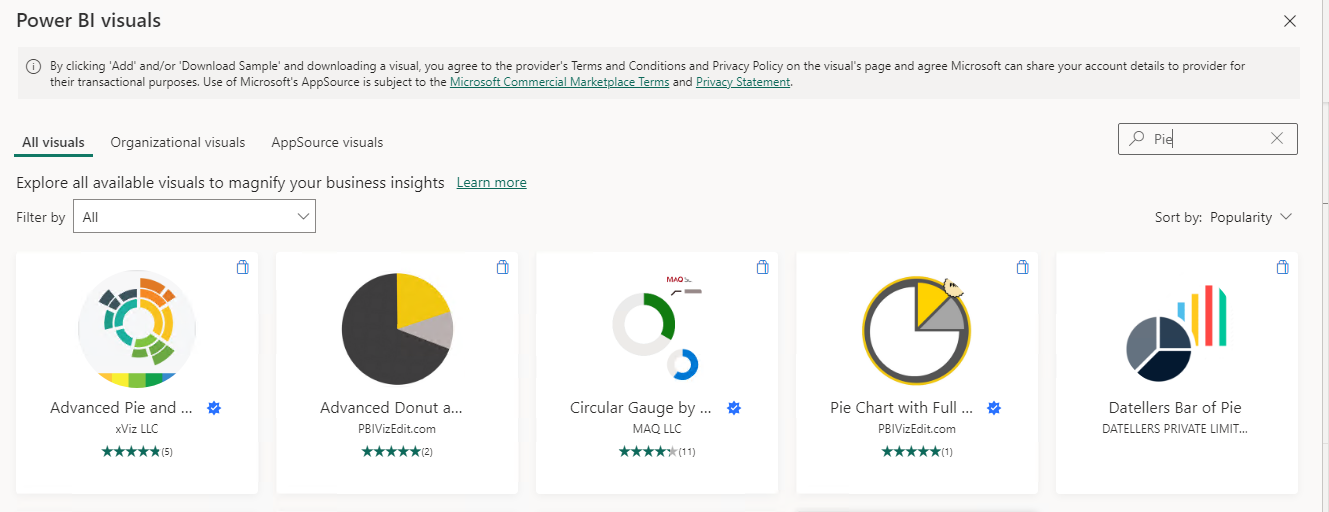This screenshot has height=512, width=1329.
Task: Click the star rating with (1) review
Action: (917, 452)
